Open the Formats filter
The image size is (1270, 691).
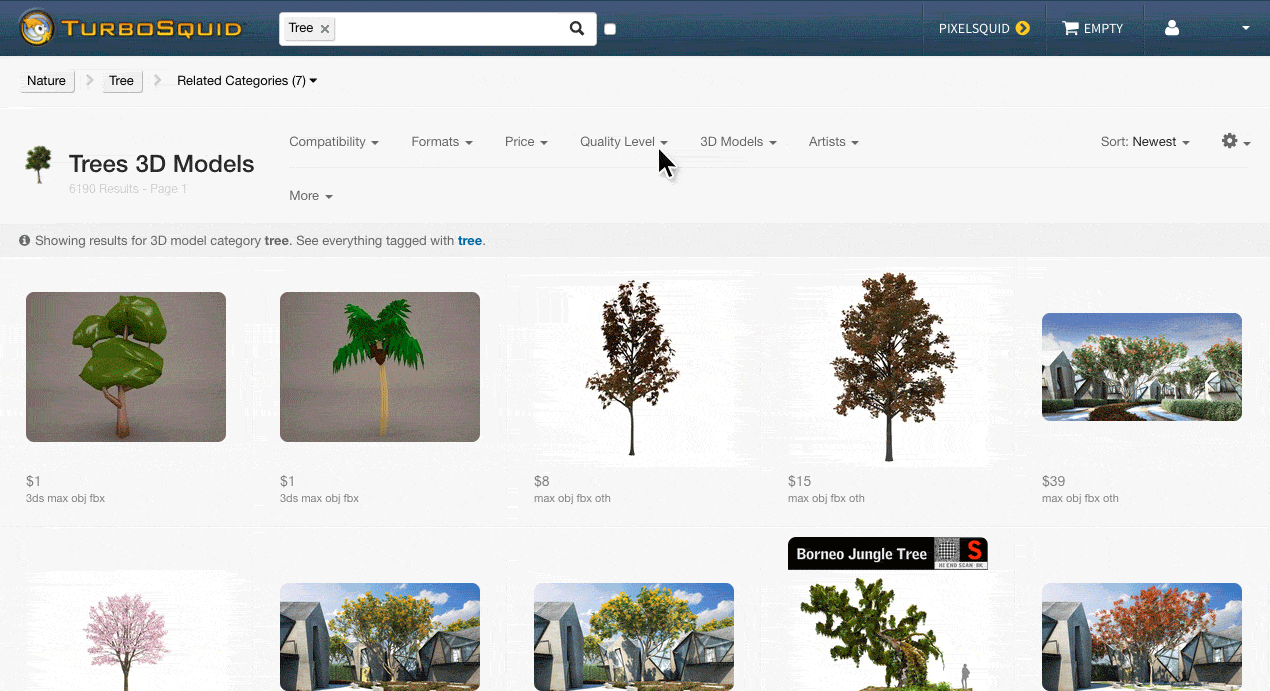click(x=442, y=142)
